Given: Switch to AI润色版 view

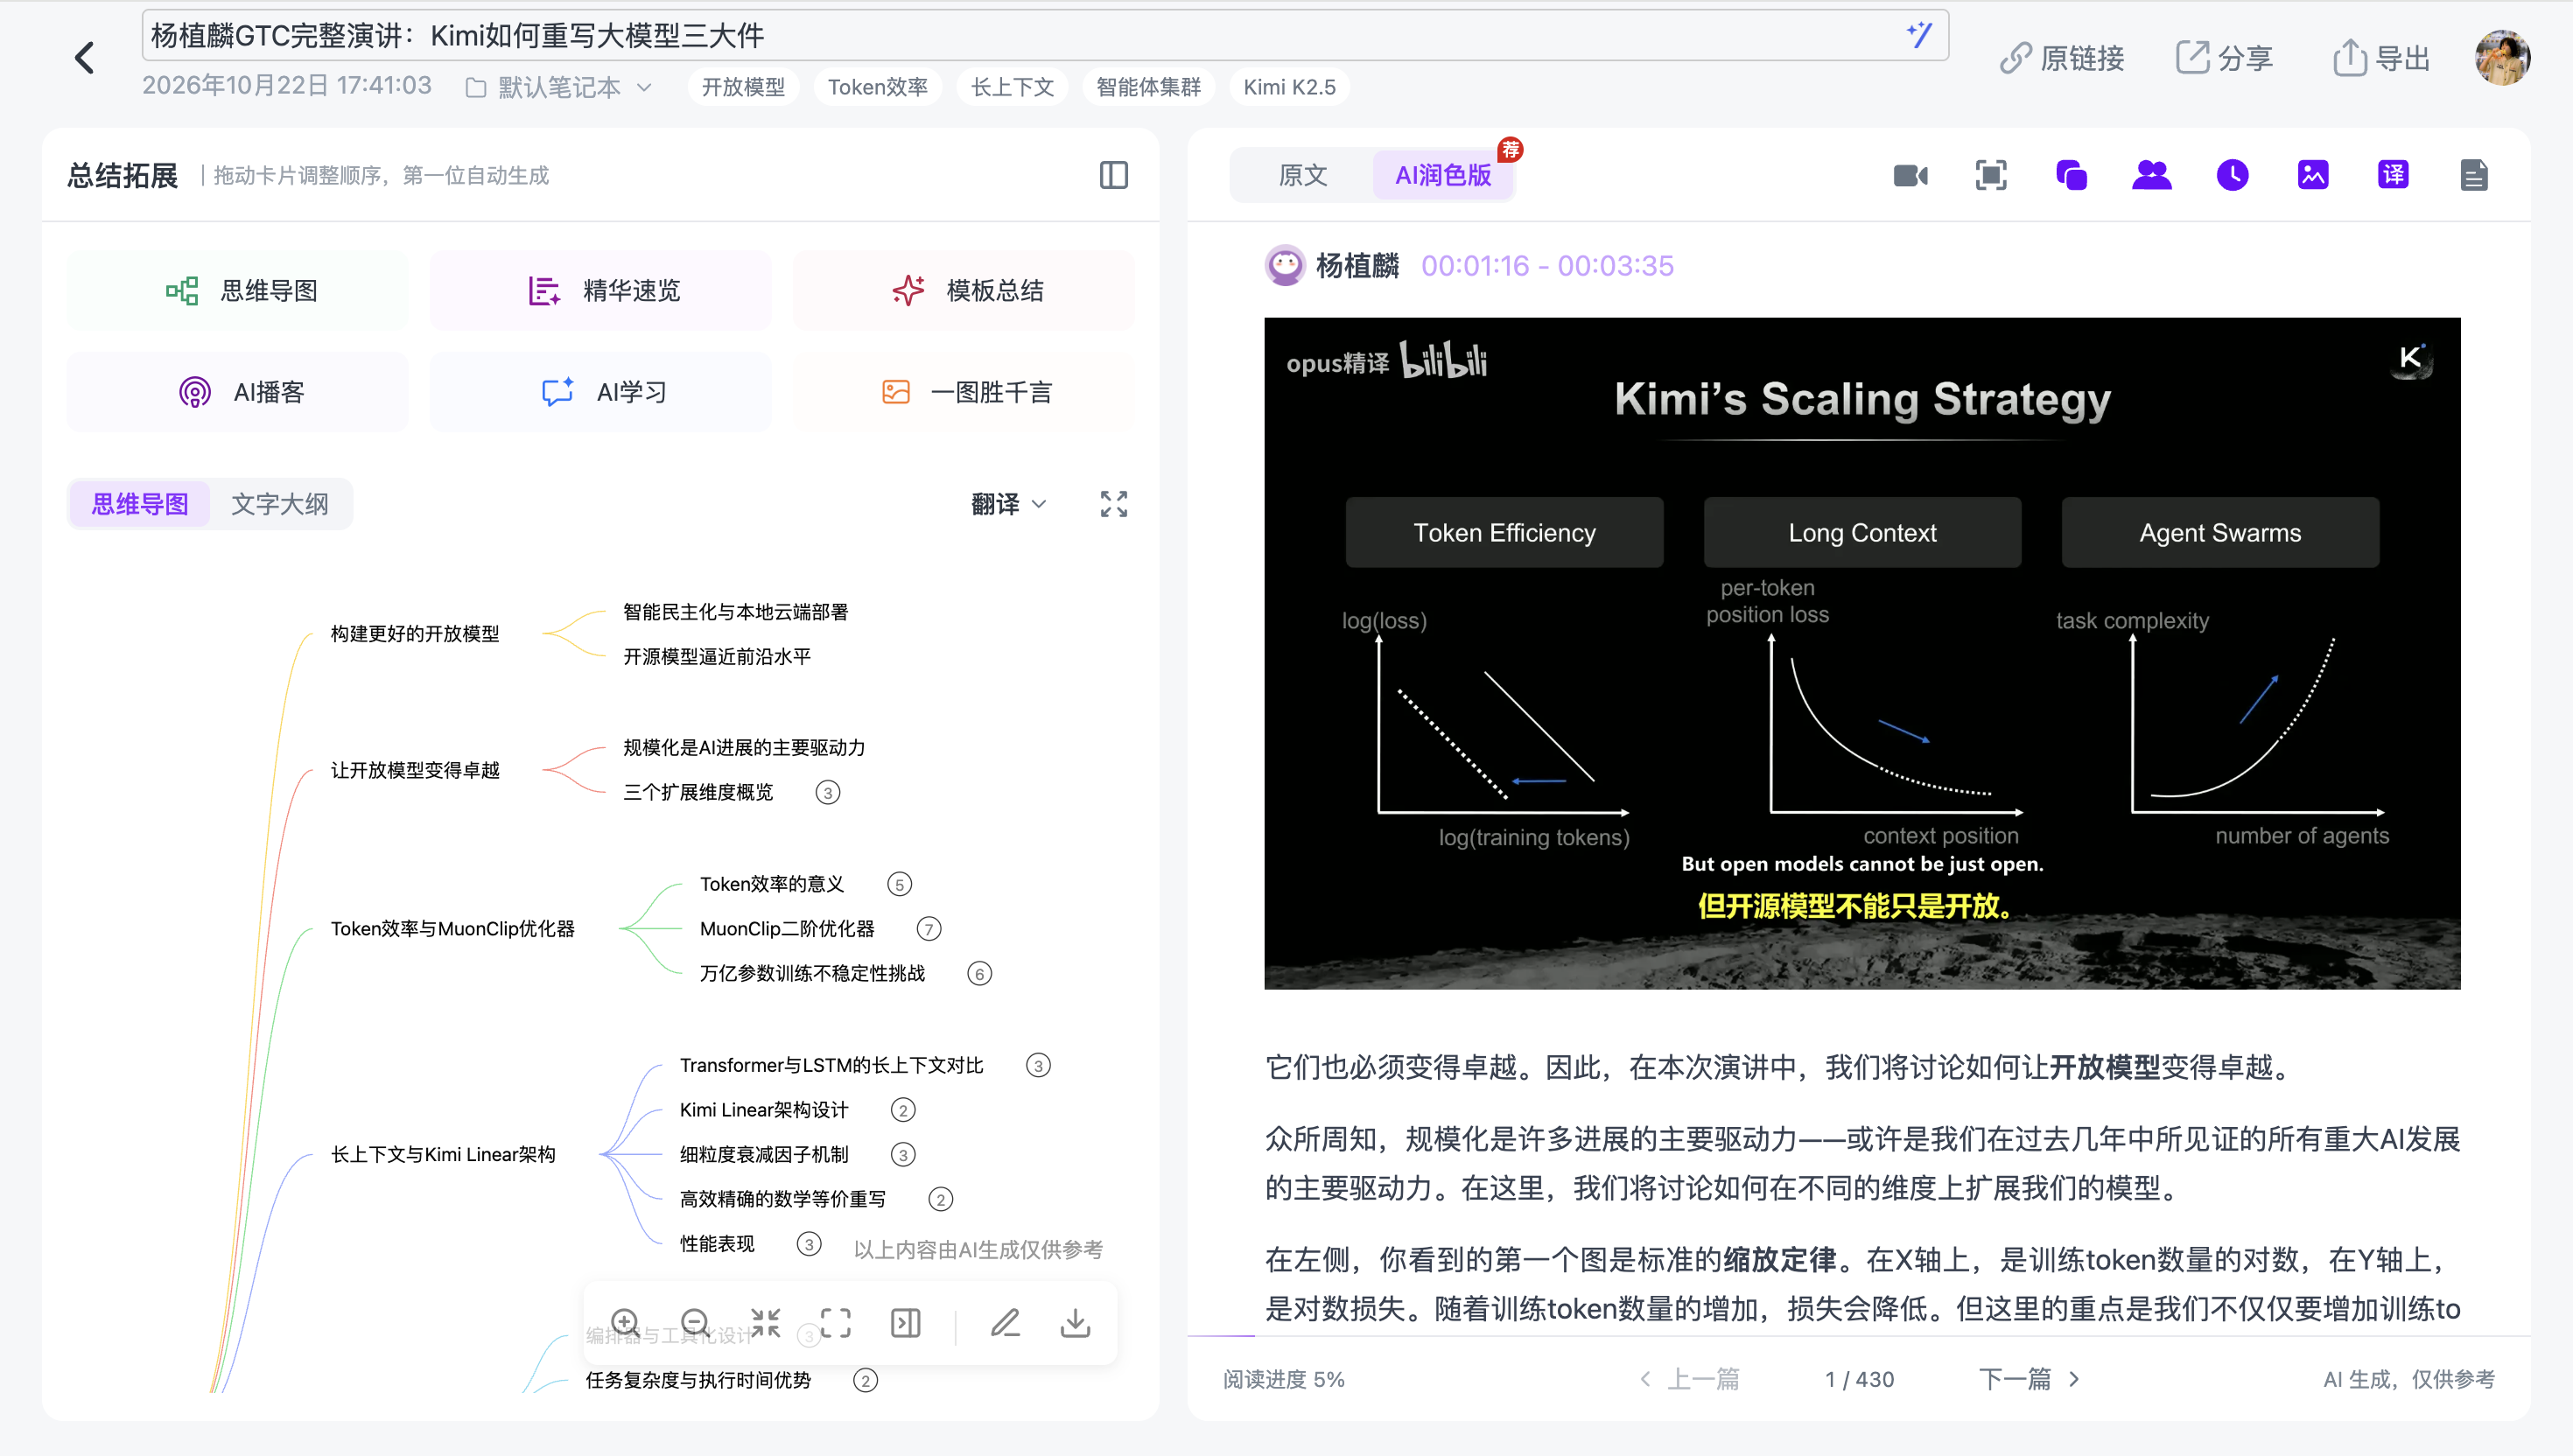Looking at the screenshot, I should click(1442, 175).
